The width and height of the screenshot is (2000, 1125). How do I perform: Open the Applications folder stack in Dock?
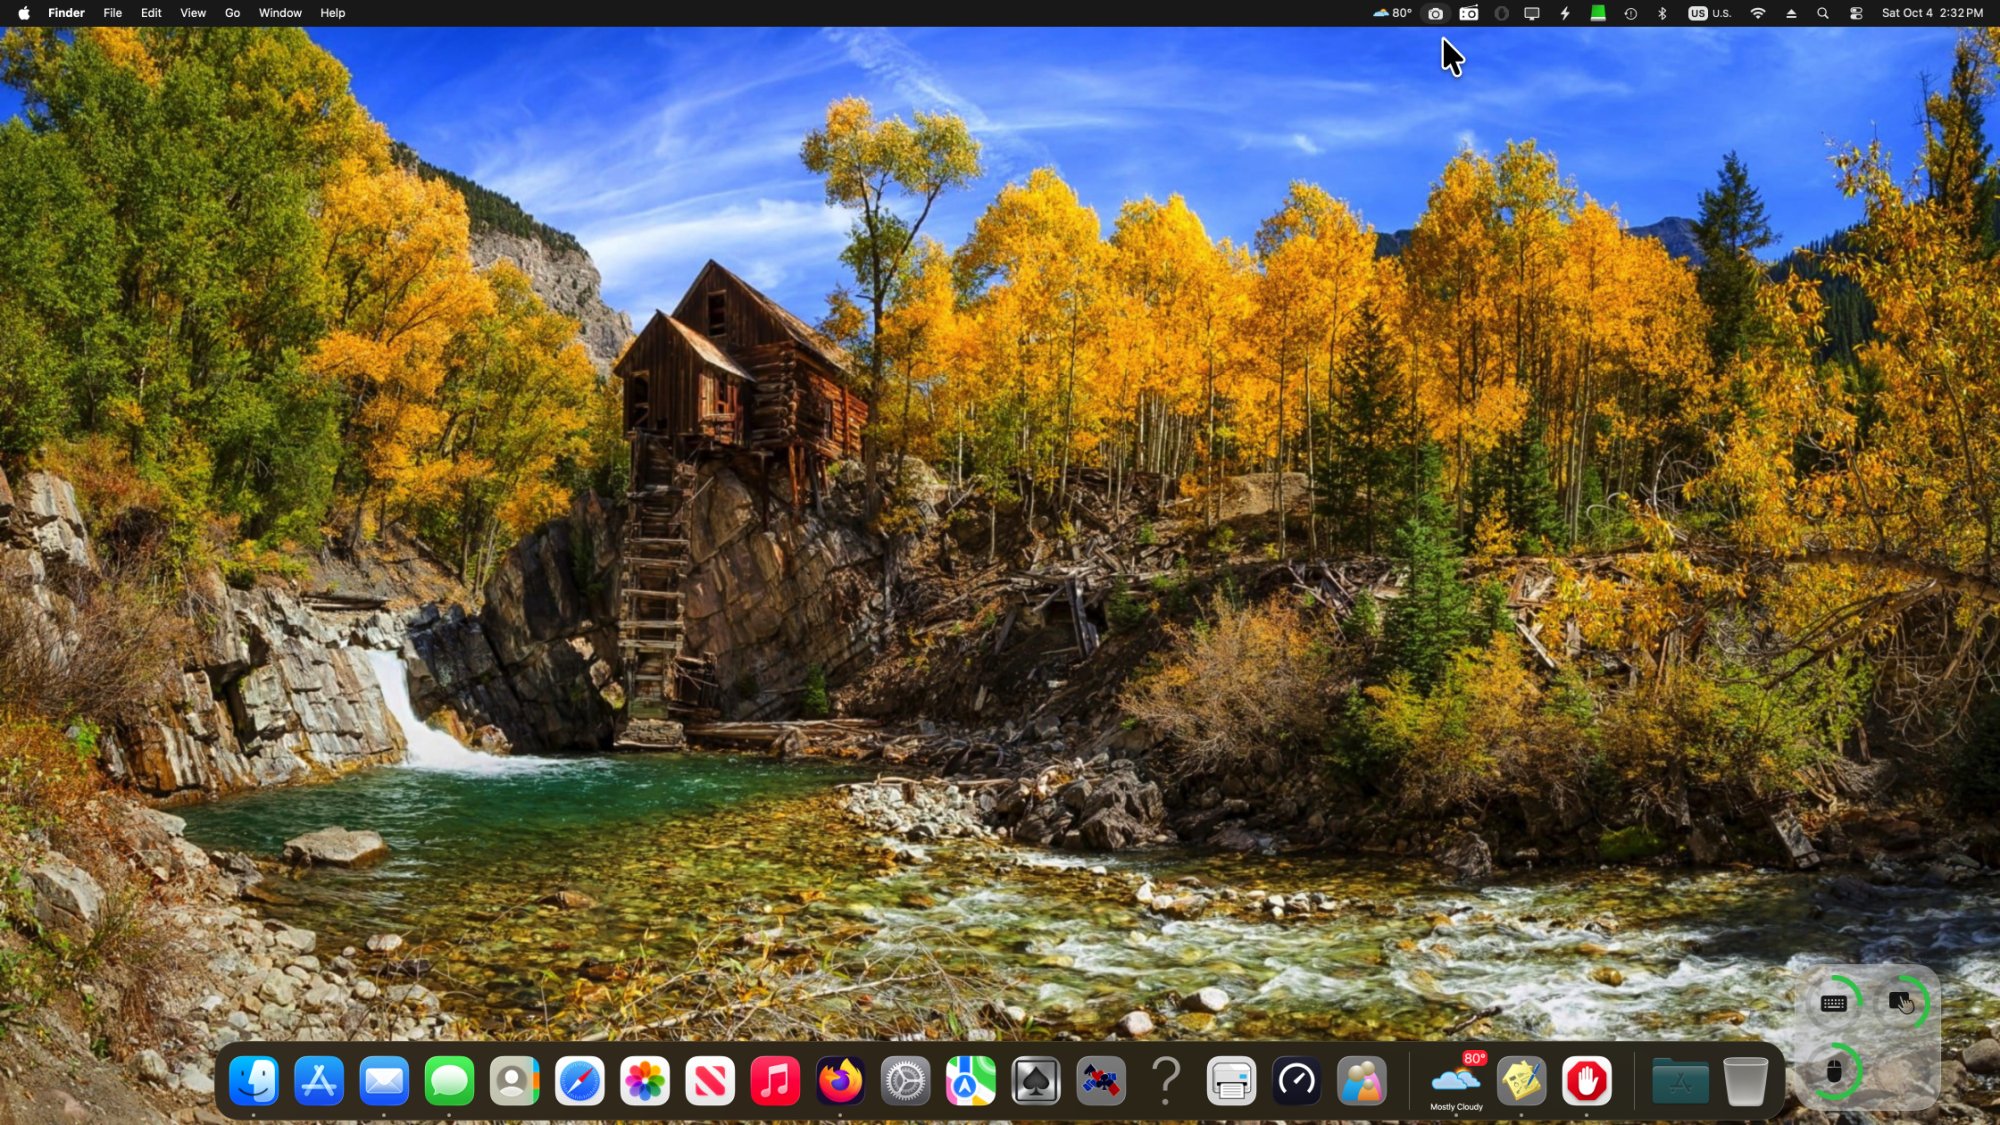tap(1680, 1081)
